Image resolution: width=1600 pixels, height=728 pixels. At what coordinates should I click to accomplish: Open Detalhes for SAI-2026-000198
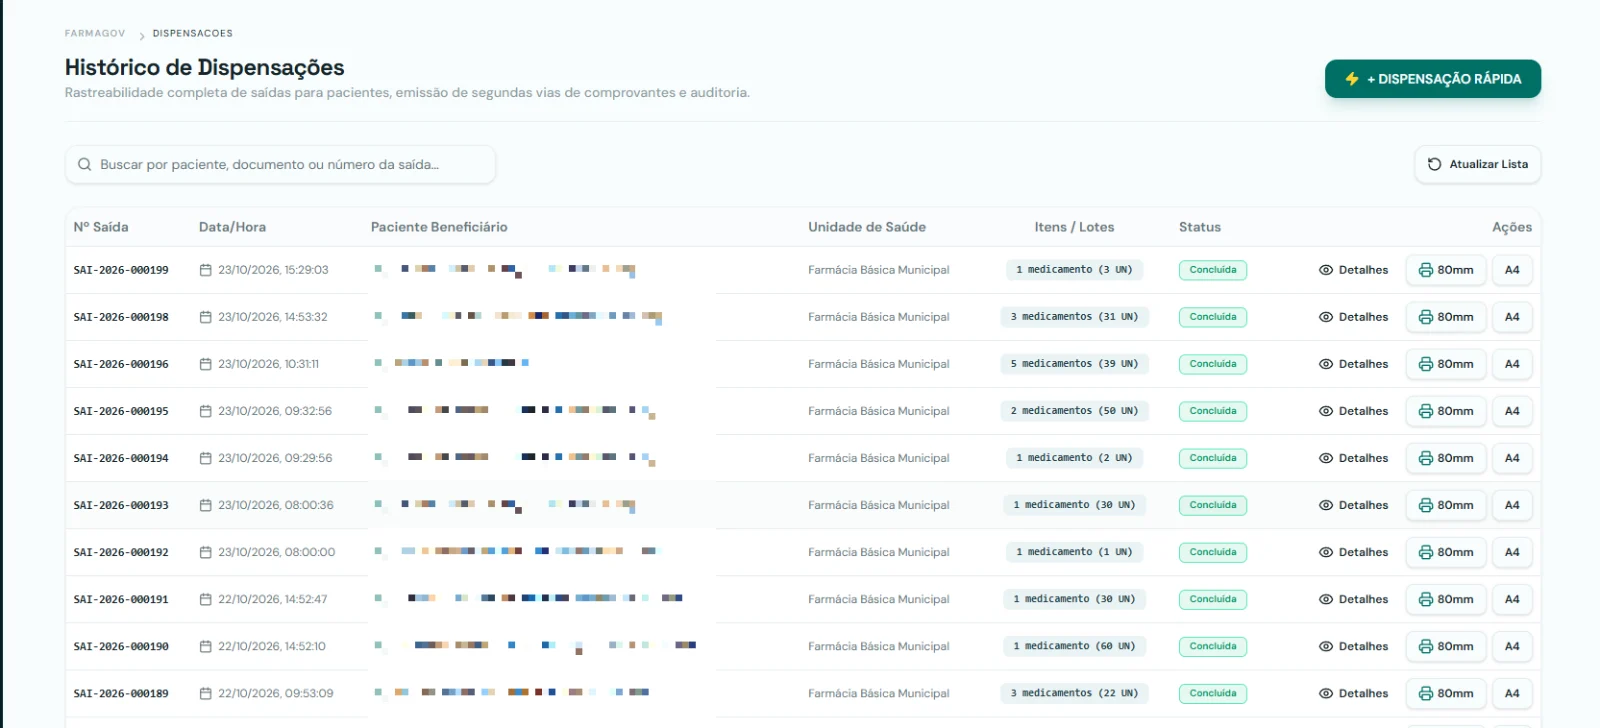pyautogui.click(x=1353, y=317)
